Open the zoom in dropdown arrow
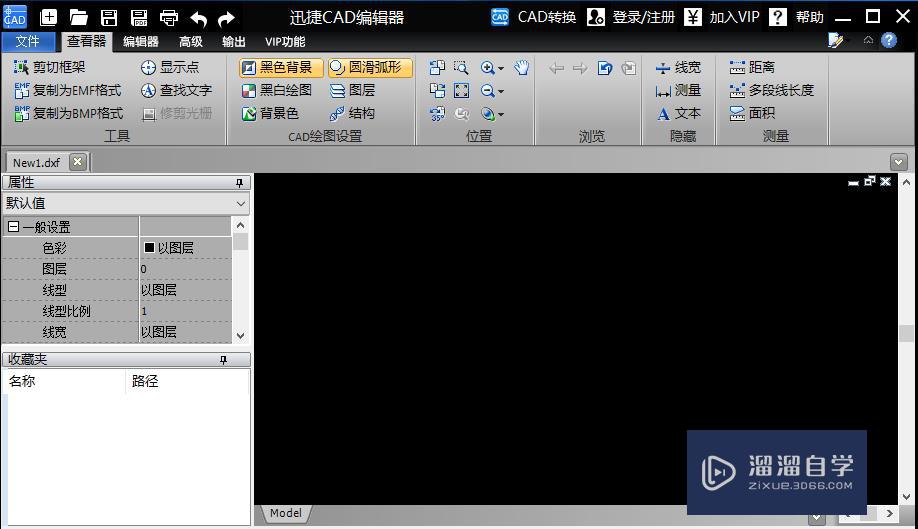Screen dimensions: 918x529 point(501,69)
